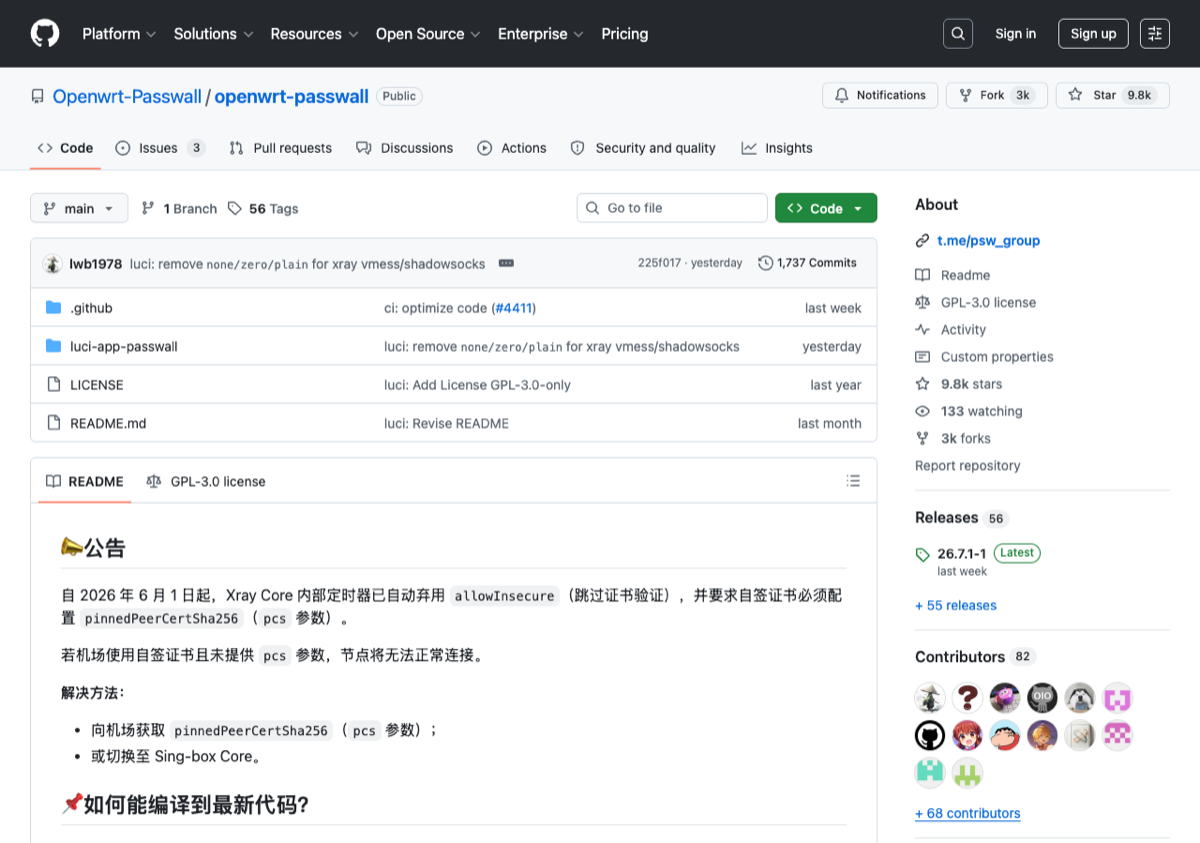Fork the repository with Fork button

(997, 95)
